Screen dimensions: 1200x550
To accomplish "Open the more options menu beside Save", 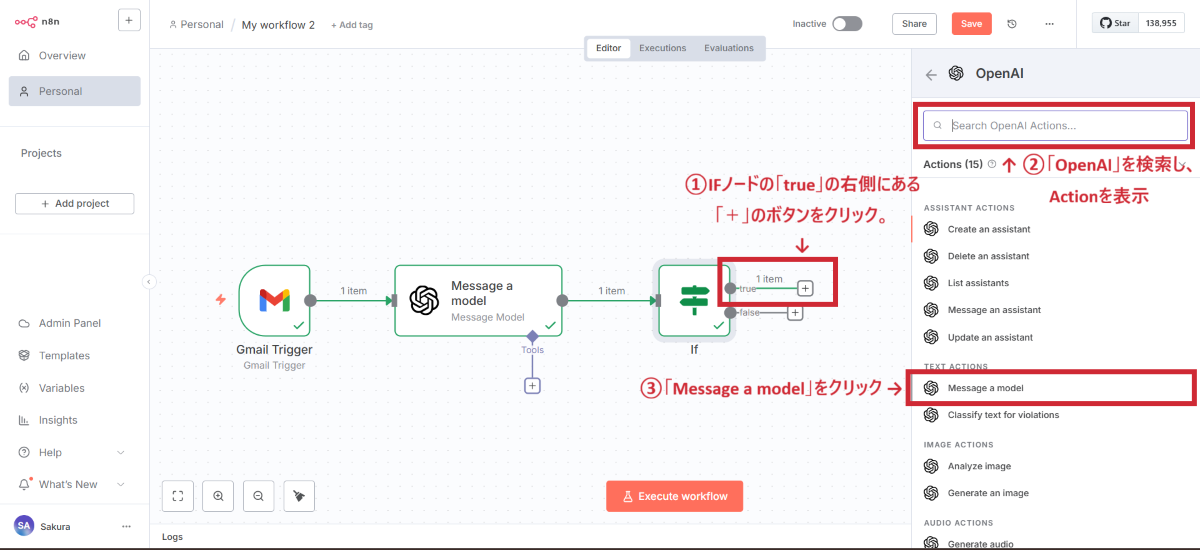I will [x=1049, y=24].
